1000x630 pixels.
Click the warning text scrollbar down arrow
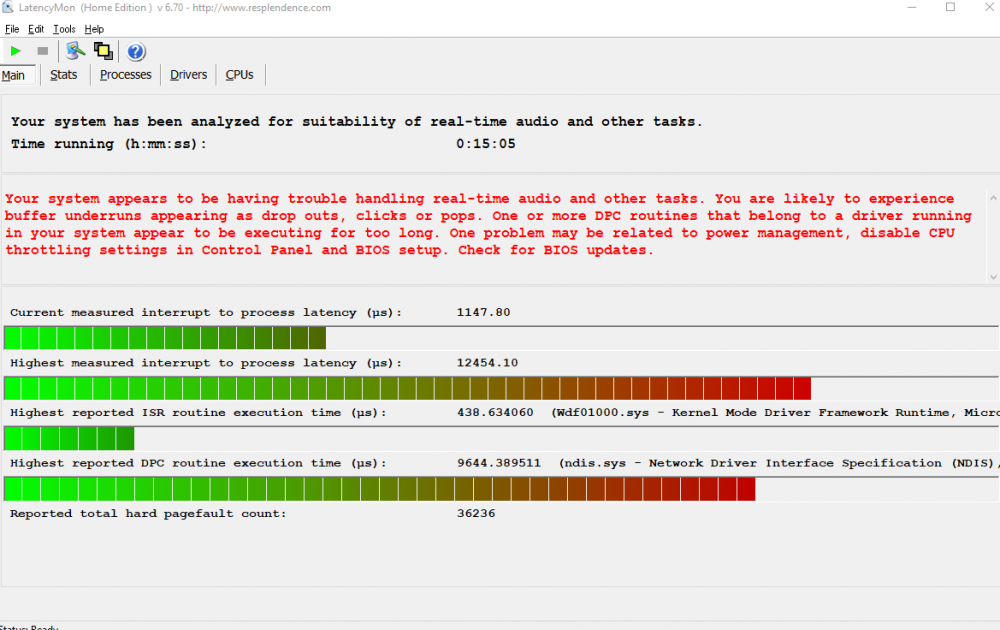pos(993,277)
